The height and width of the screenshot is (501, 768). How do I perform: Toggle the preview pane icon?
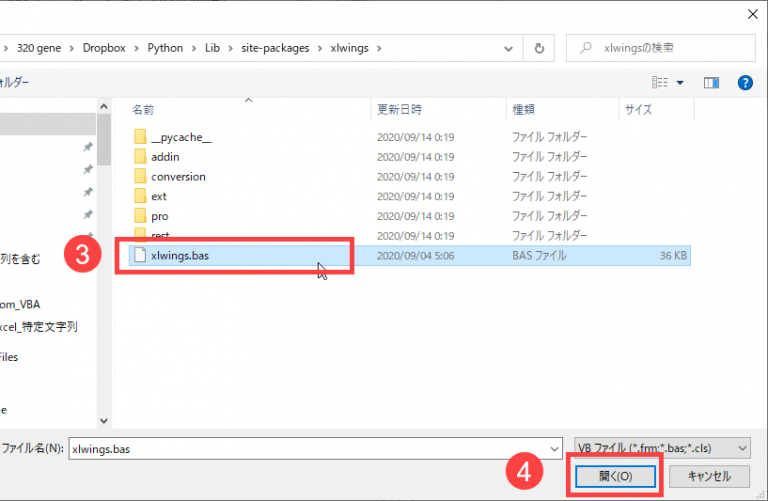point(711,83)
